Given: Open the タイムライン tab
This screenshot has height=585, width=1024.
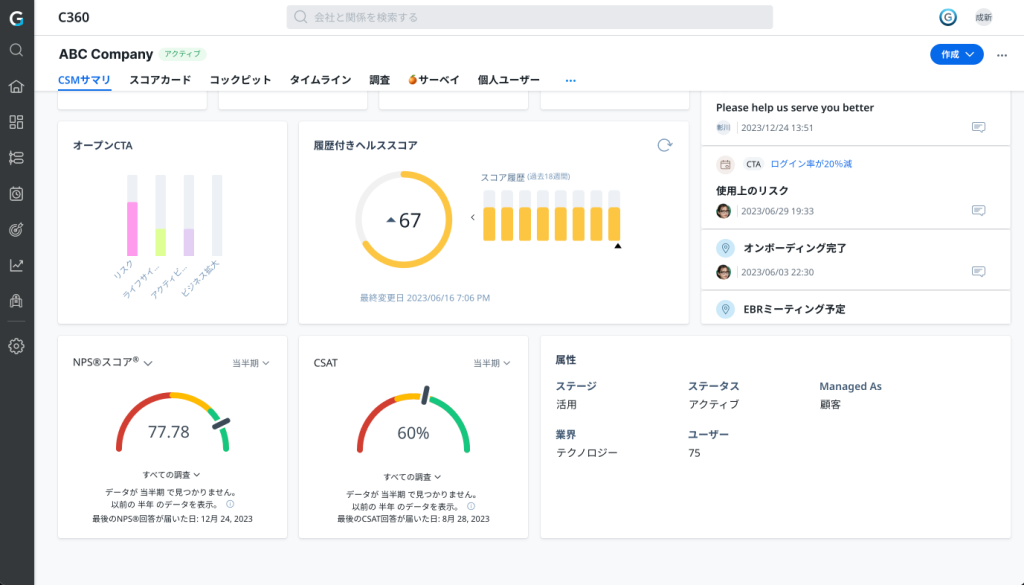Looking at the screenshot, I should [320, 79].
